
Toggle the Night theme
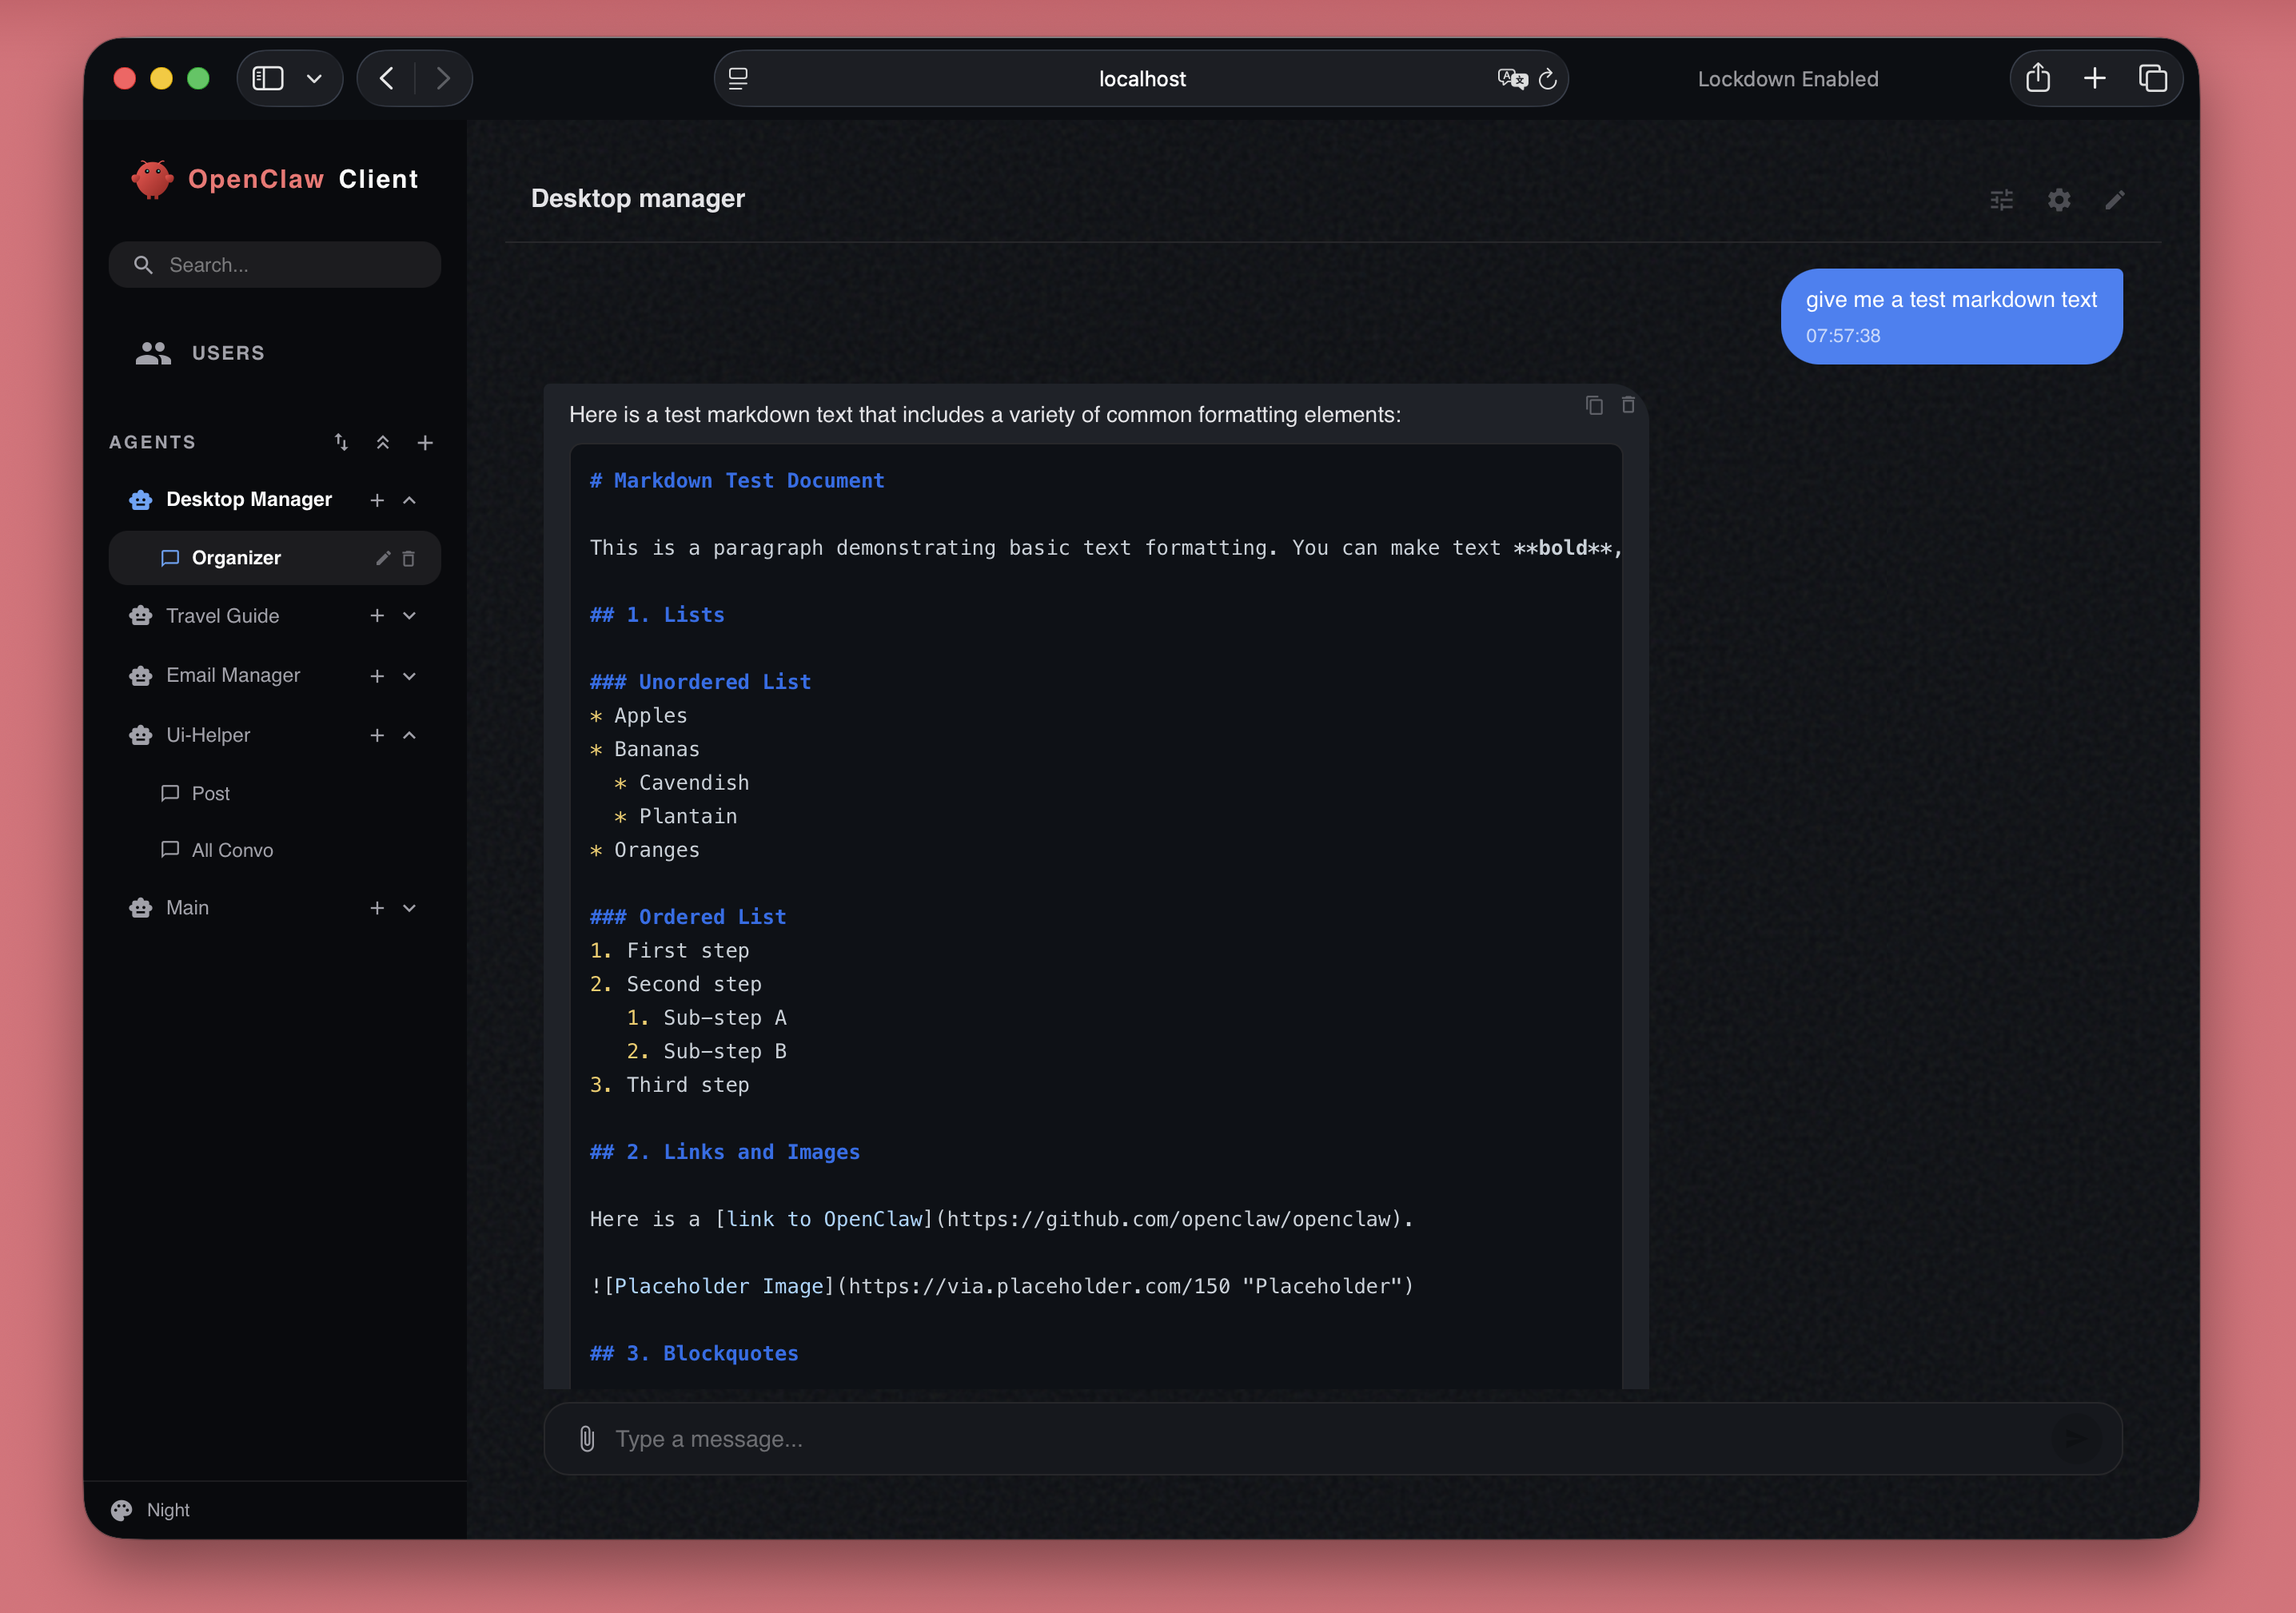click(x=167, y=1509)
